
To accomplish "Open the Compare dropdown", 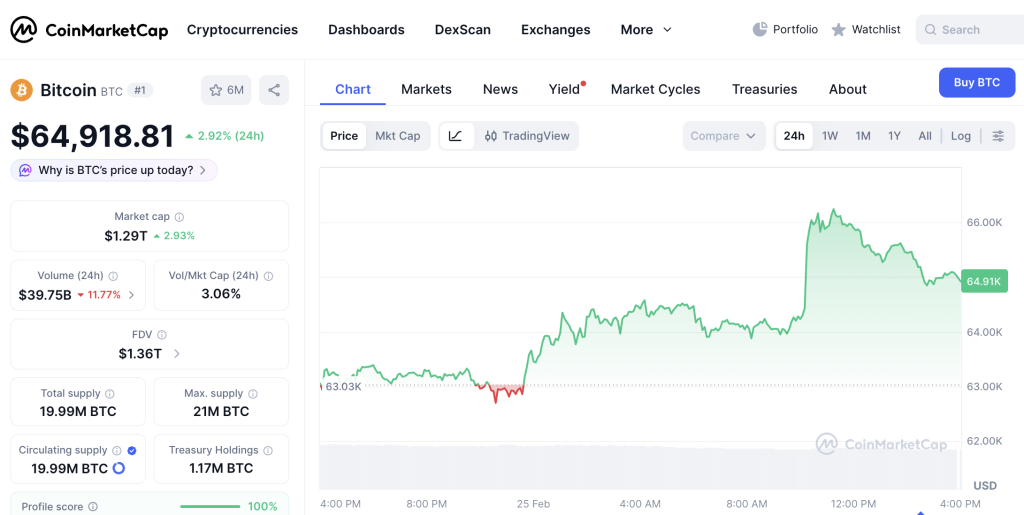I will click(x=724, y=136).
